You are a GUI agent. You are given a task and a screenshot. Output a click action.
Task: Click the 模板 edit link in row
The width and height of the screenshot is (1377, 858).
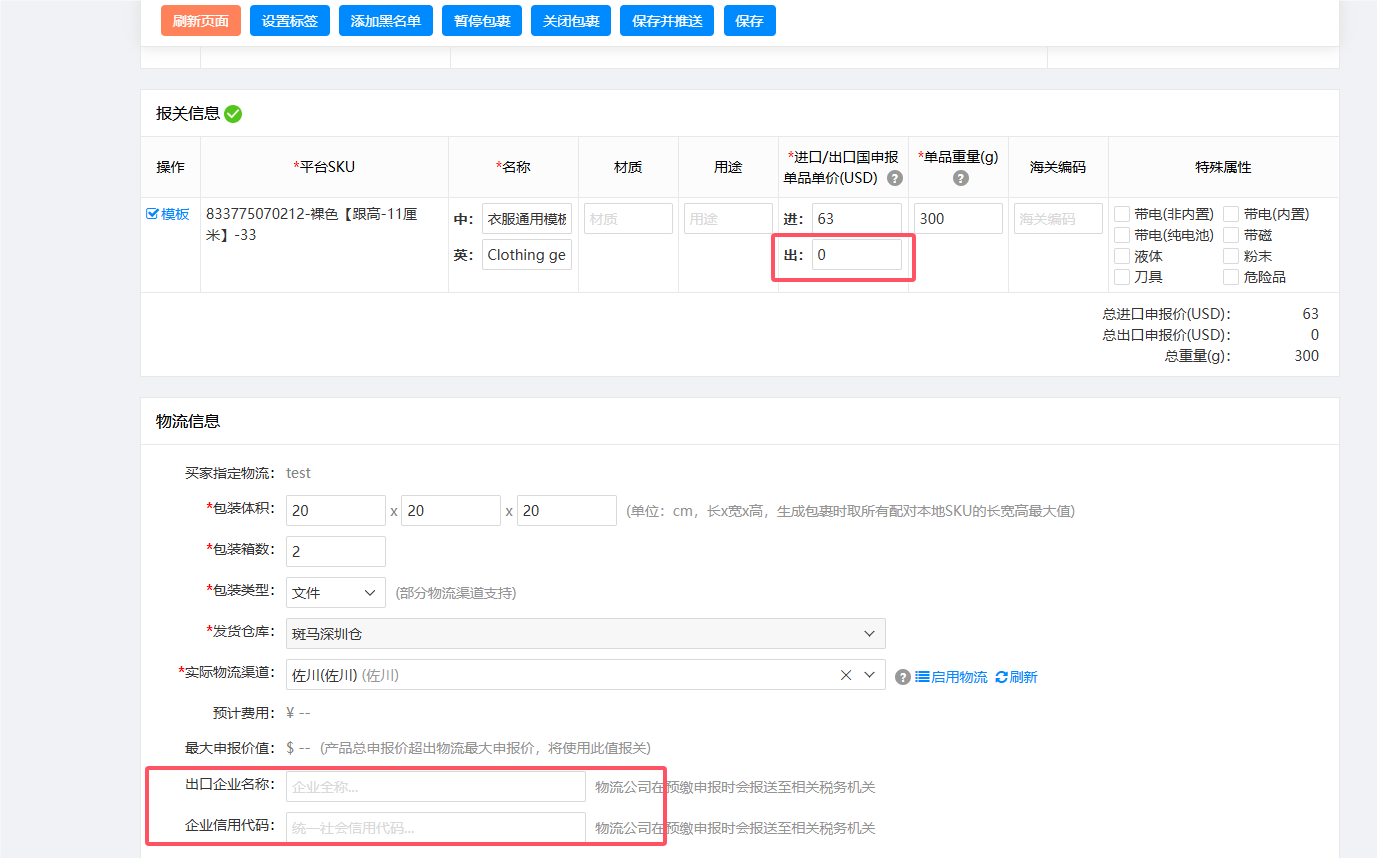click(x=168, y=214)
